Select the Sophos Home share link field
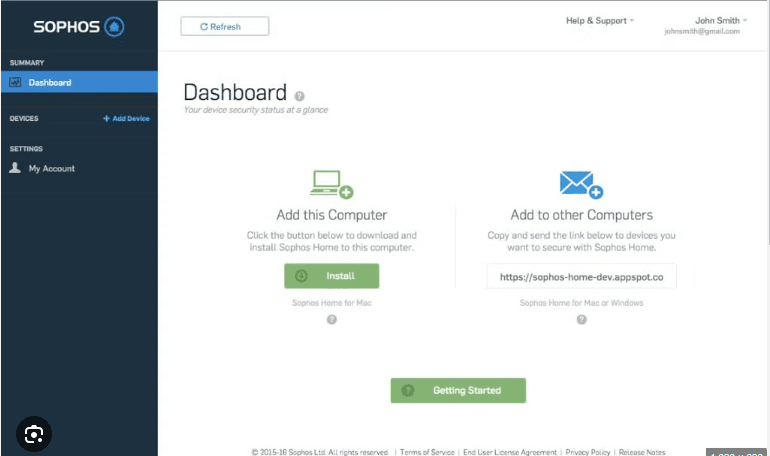The height and width of the screenshot is (456, 770). pos(581,277)
